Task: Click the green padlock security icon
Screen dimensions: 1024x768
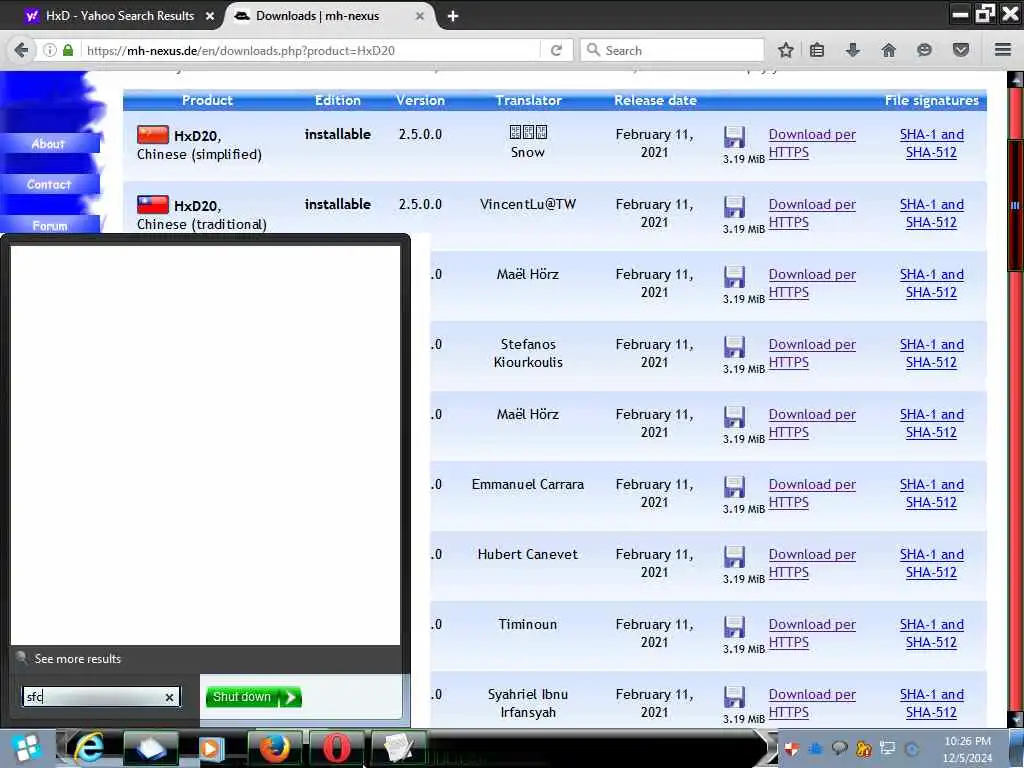Action: click(x=68, y=50)
